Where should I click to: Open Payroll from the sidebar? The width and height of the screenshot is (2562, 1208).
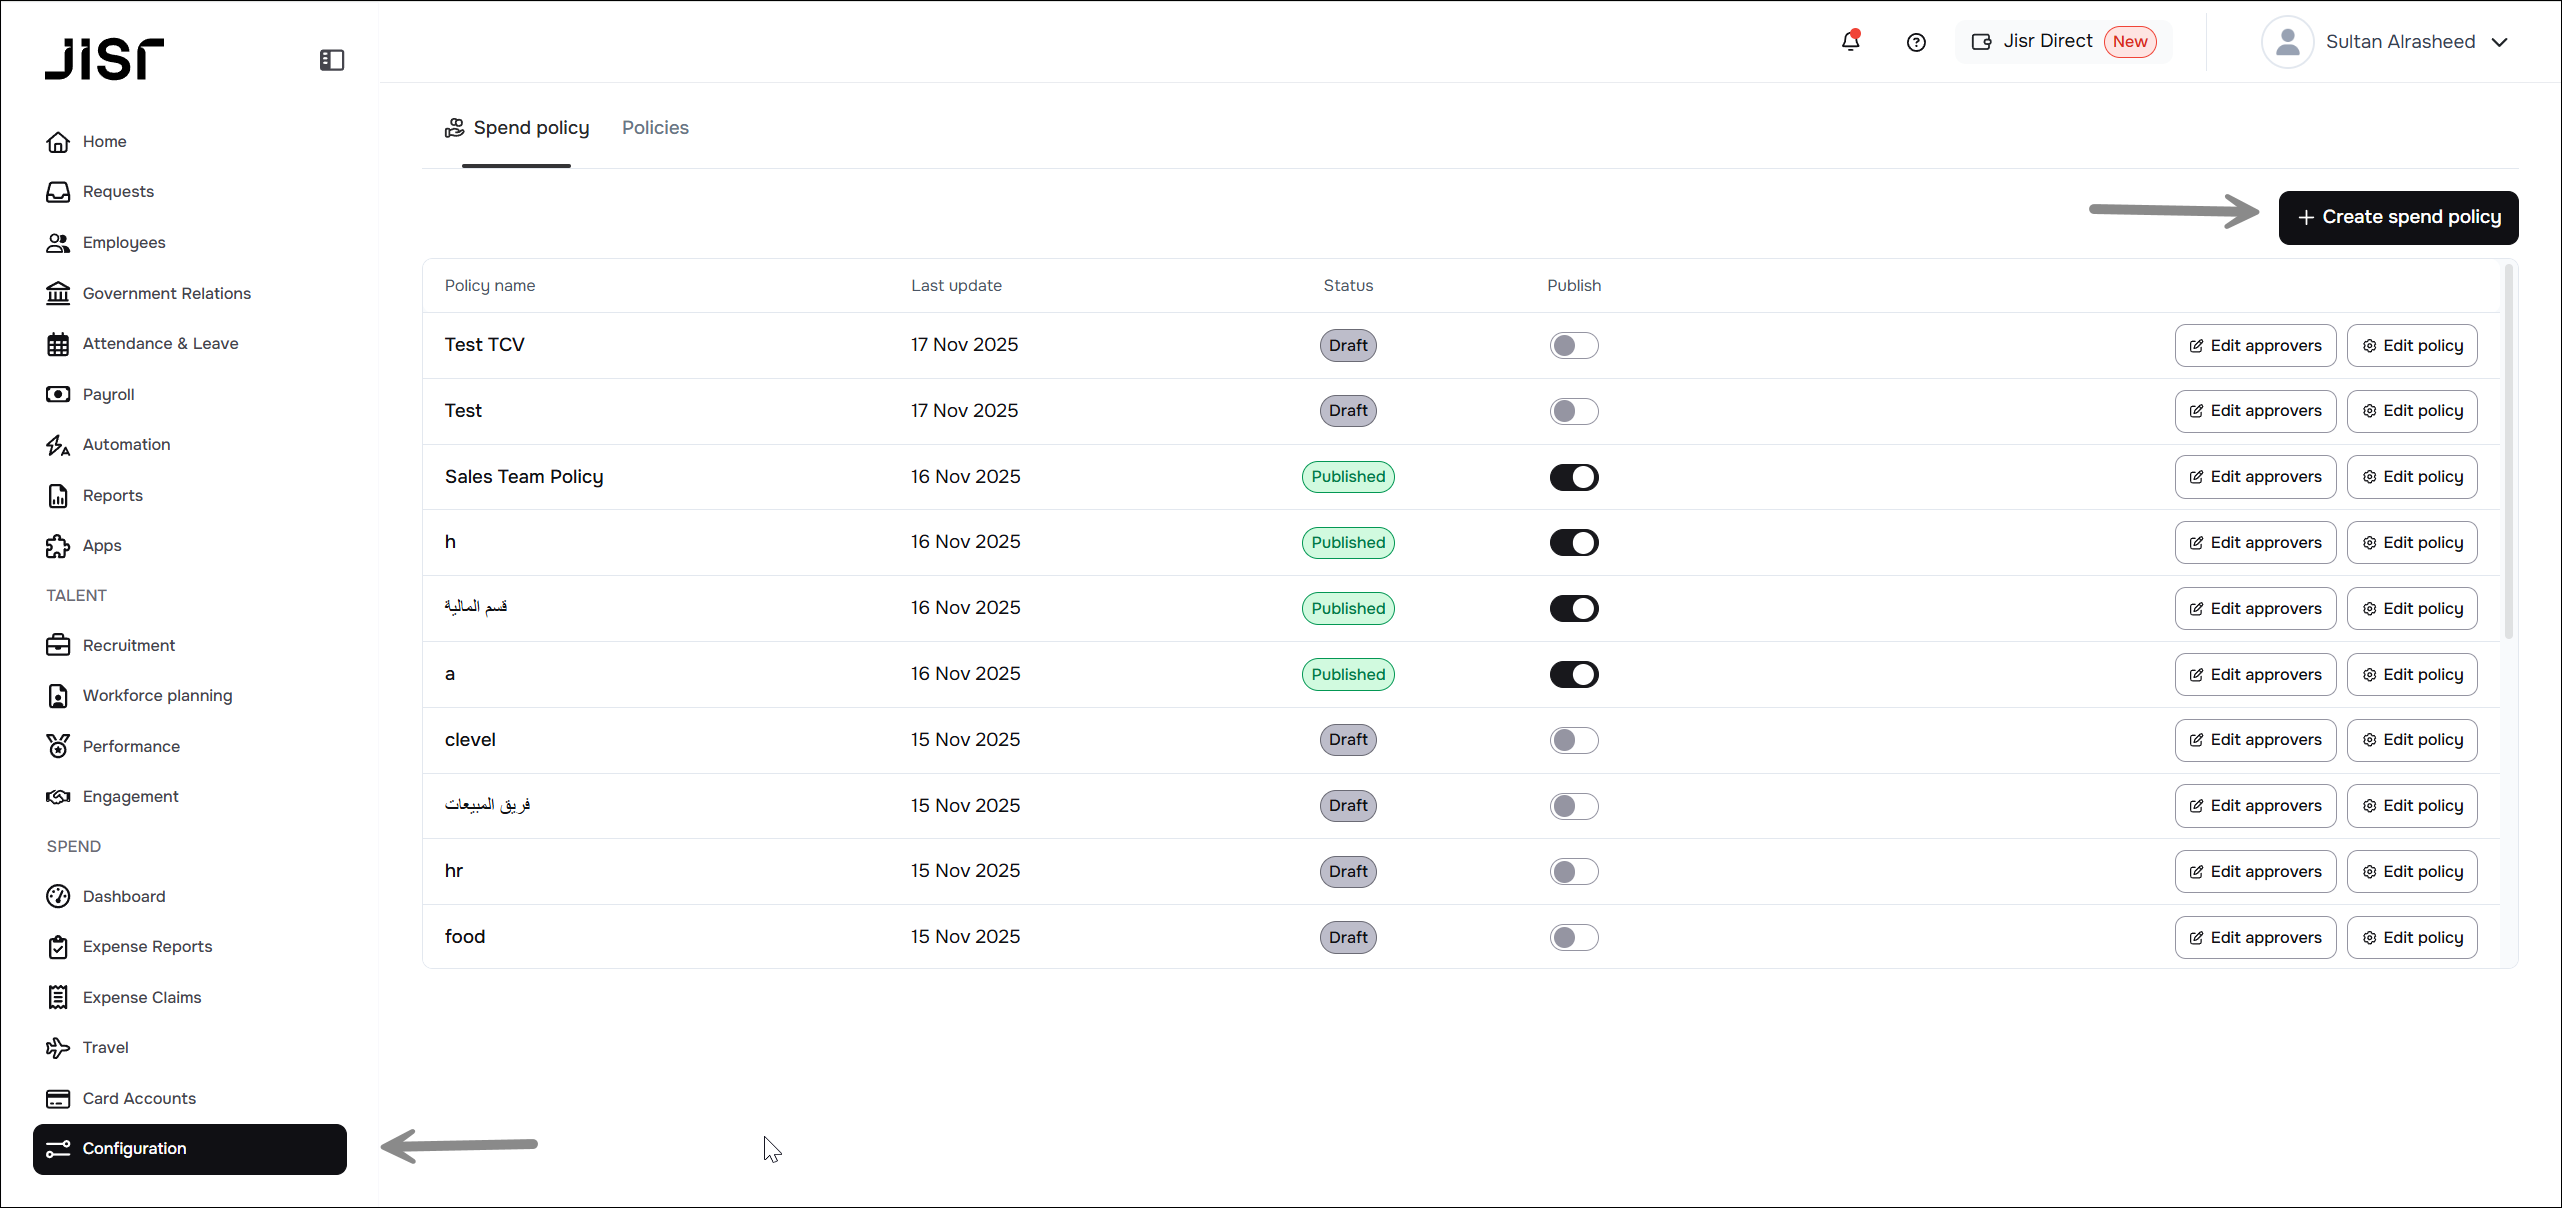pyautogui.click(x=108, y=394)
